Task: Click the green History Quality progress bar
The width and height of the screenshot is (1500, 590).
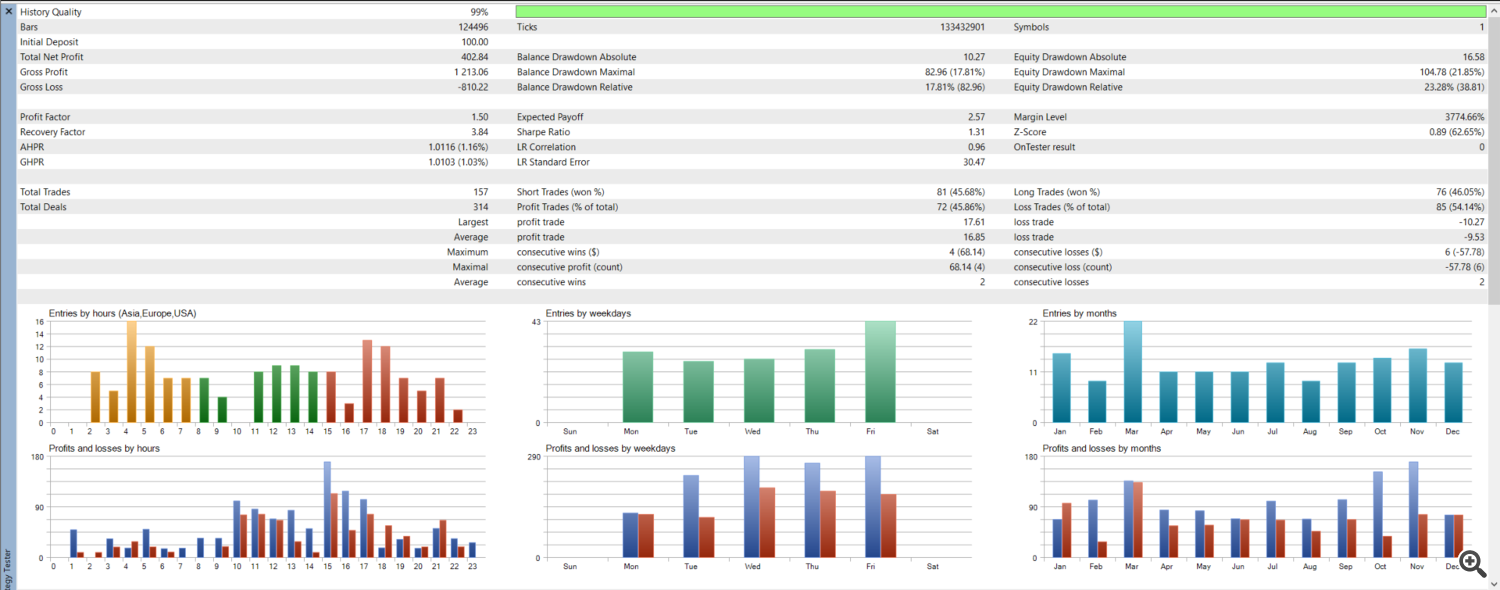Action: pyautogui.click(x=1001, y=12)
